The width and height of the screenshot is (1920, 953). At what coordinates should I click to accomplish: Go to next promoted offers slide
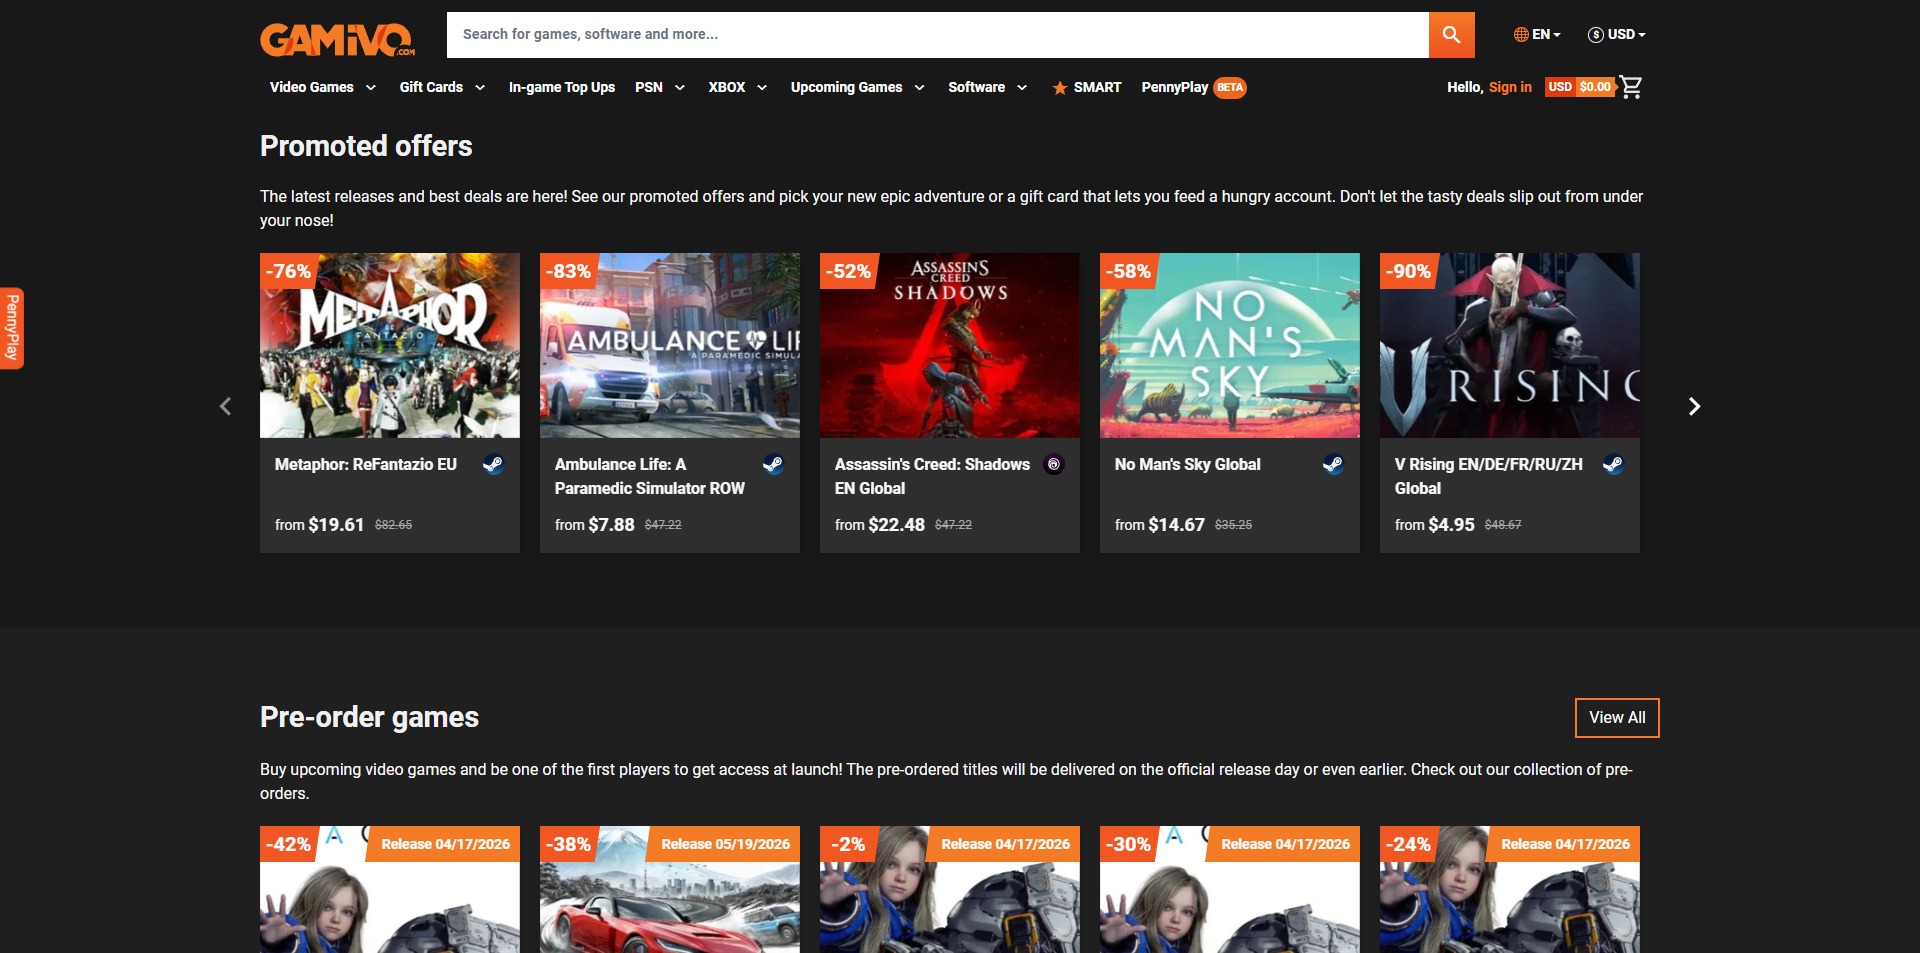click(x=1694, y=406)
